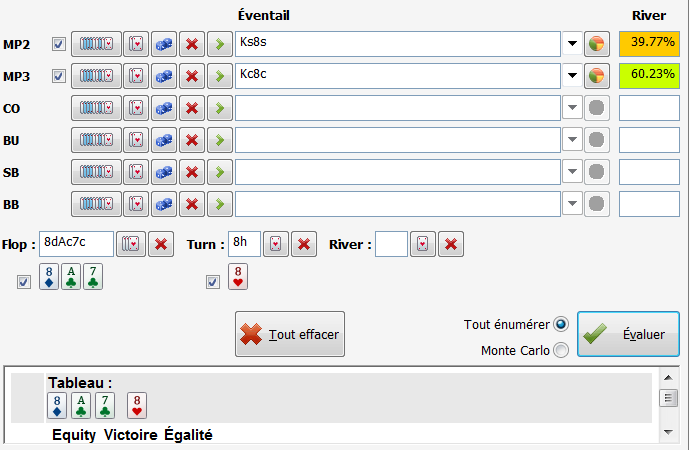Click the card picker icon for MP3
The height and width of the screenshot is (450, 693).
click(x=136, y=76)
